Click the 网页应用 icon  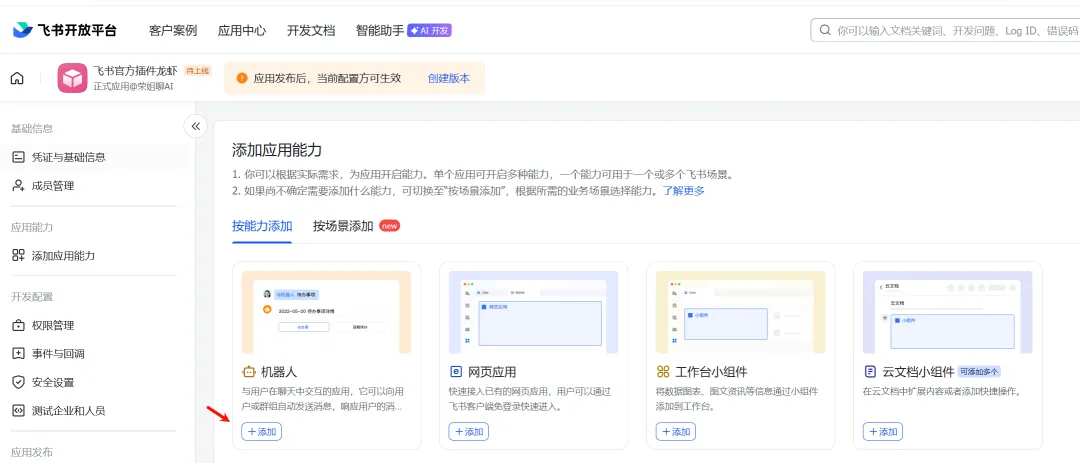455,372
